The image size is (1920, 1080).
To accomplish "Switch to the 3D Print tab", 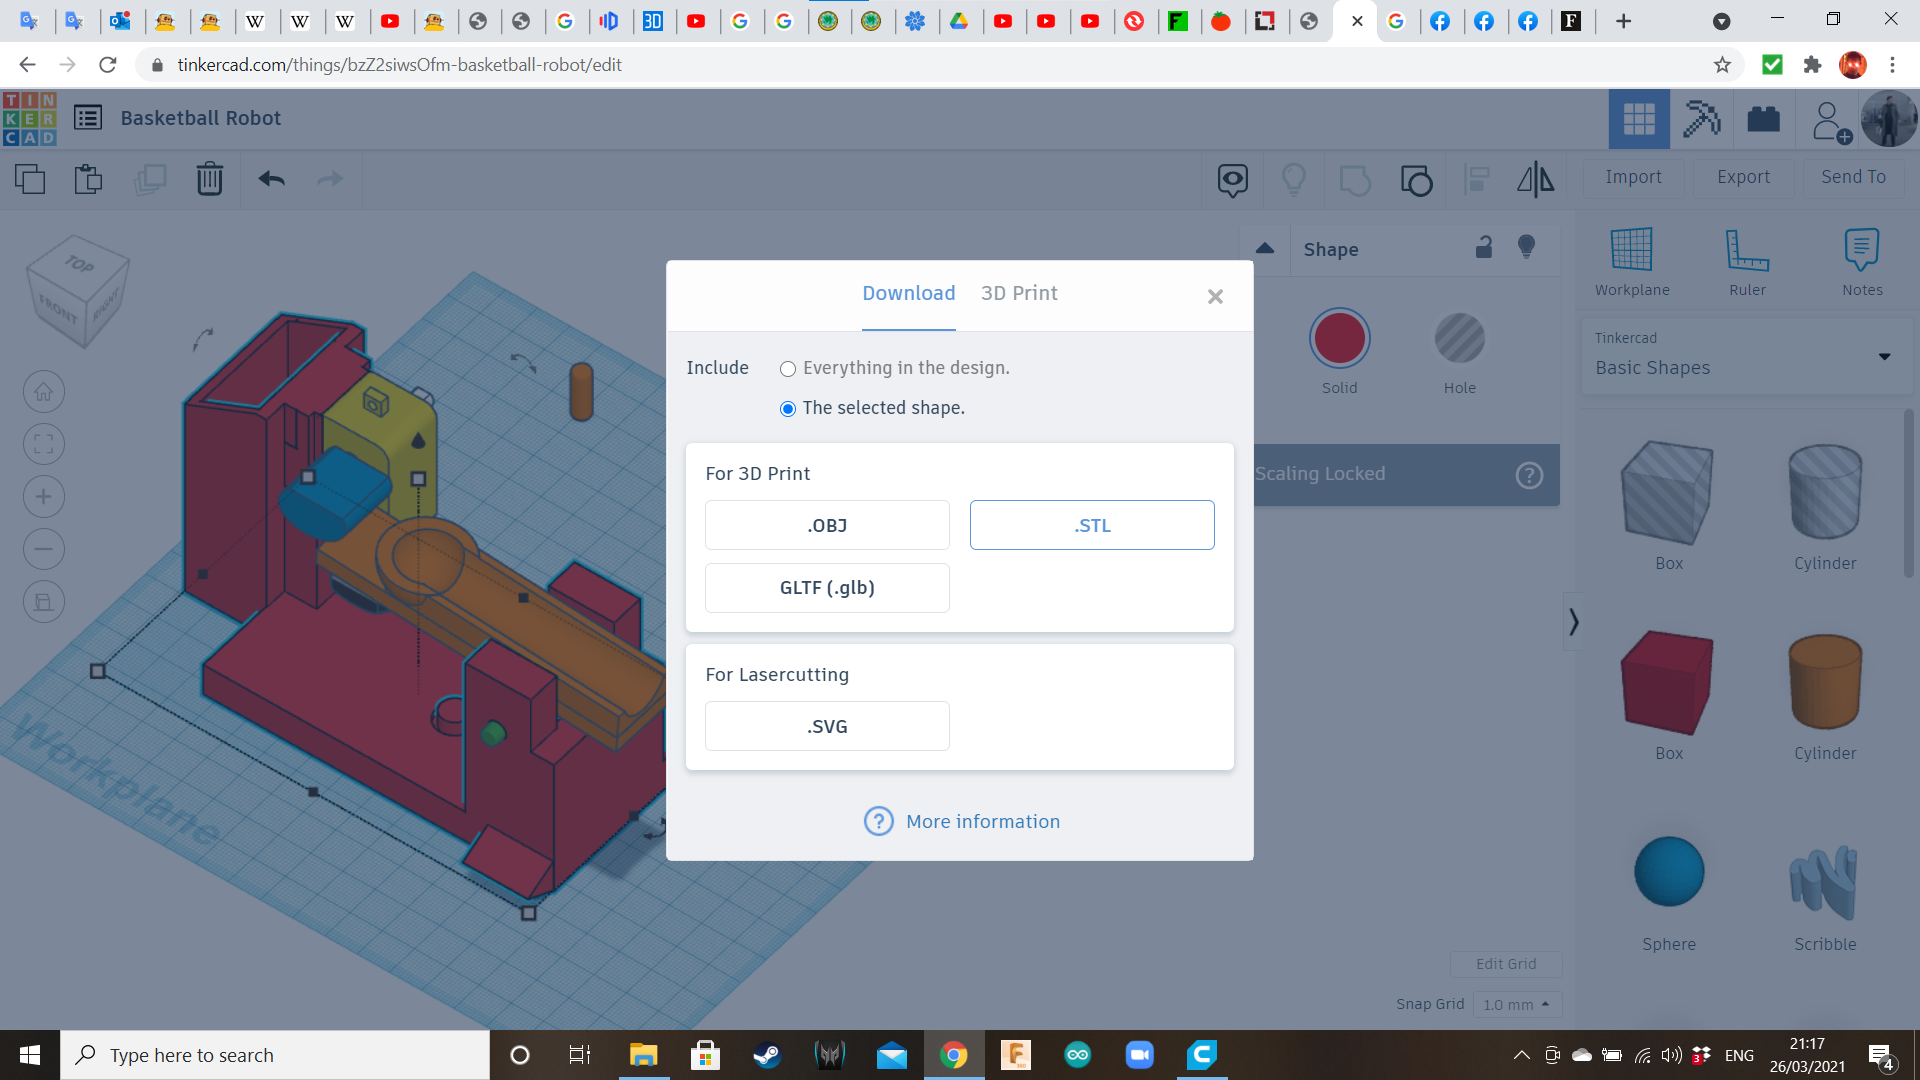I will 1018,294.
